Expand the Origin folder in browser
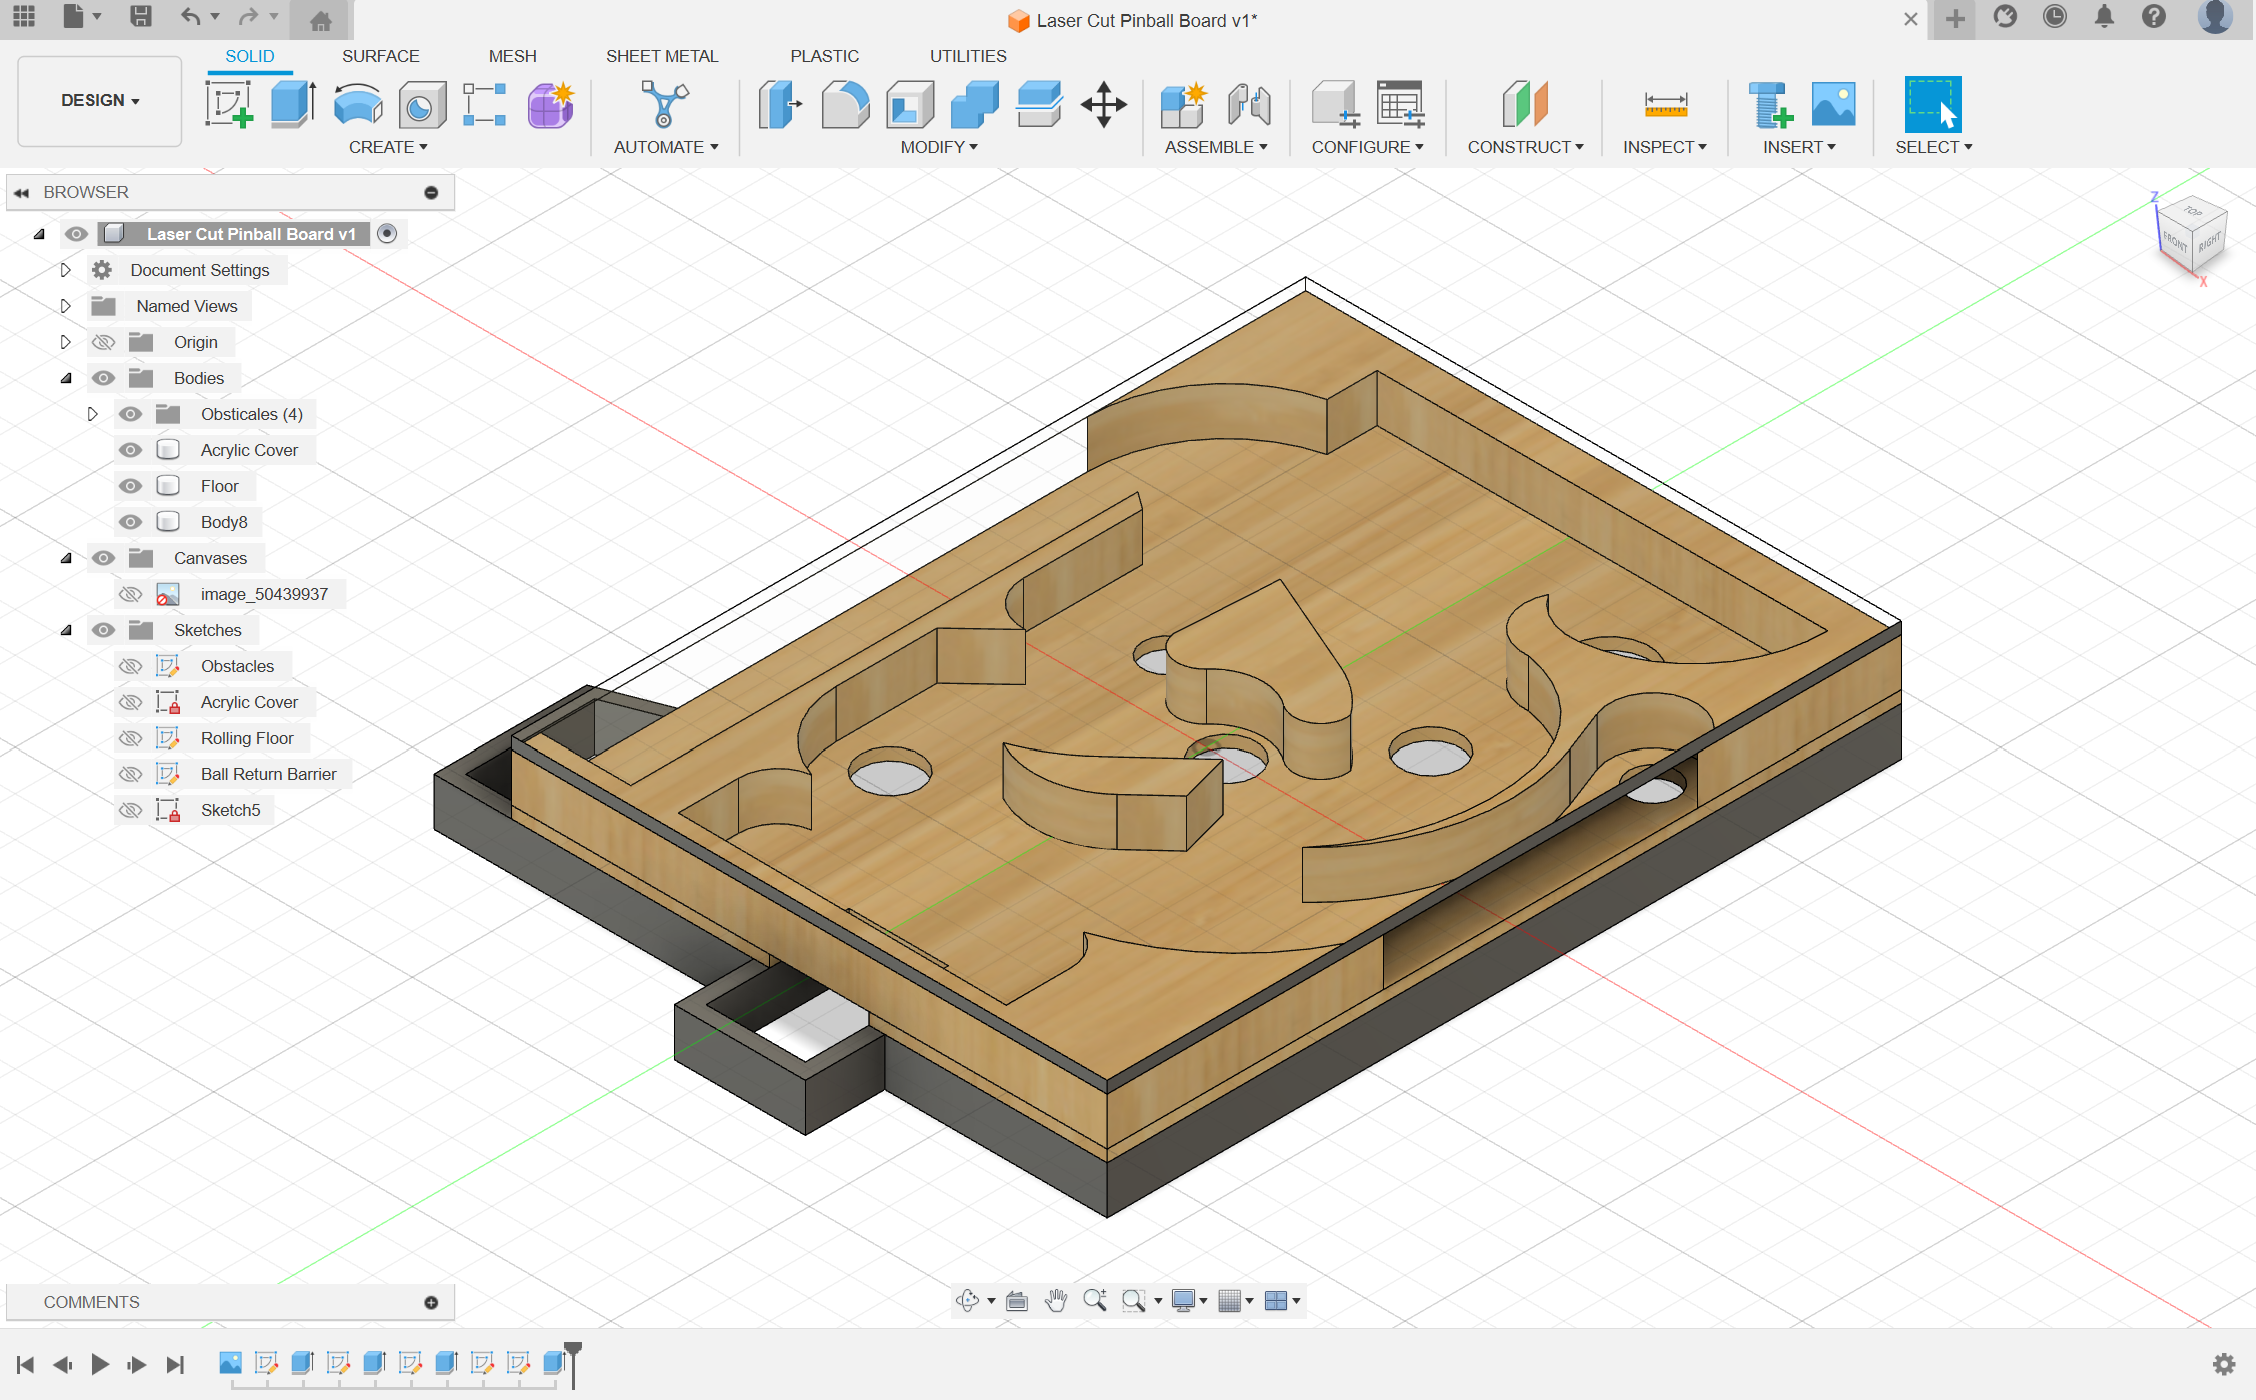Viewport: 2256px width, 1400px height. [x=65, y=342]
